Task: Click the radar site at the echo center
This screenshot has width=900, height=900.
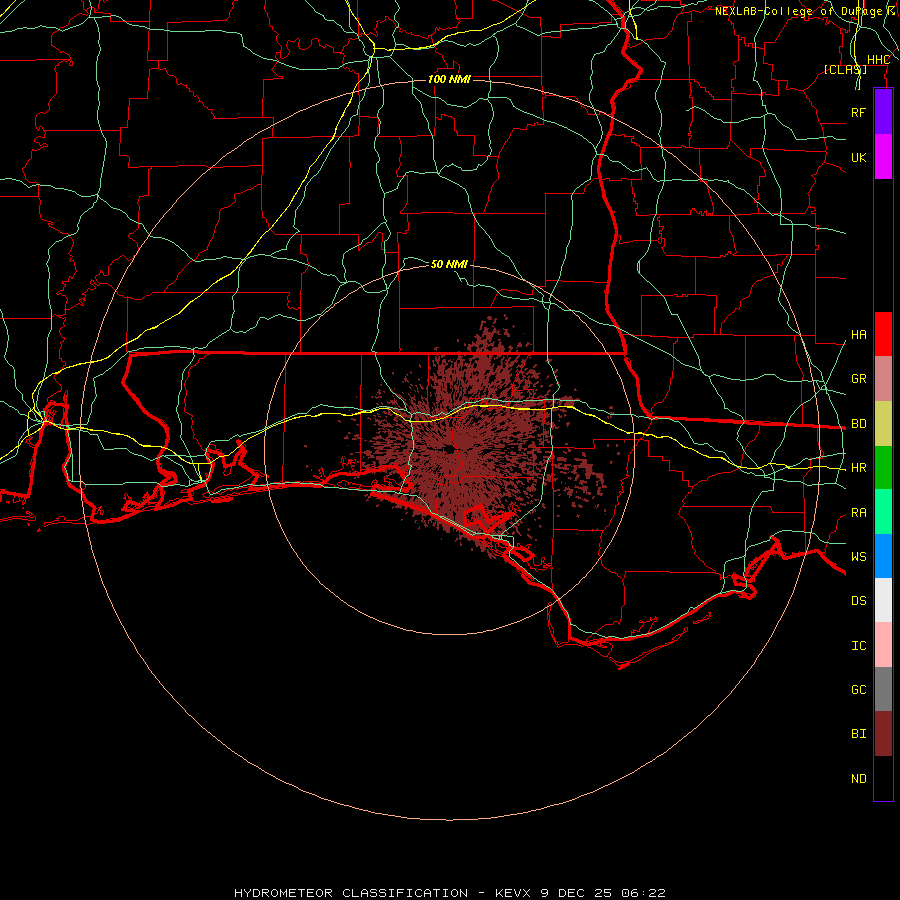Action: pyautogui.click(x=449, y=449)
